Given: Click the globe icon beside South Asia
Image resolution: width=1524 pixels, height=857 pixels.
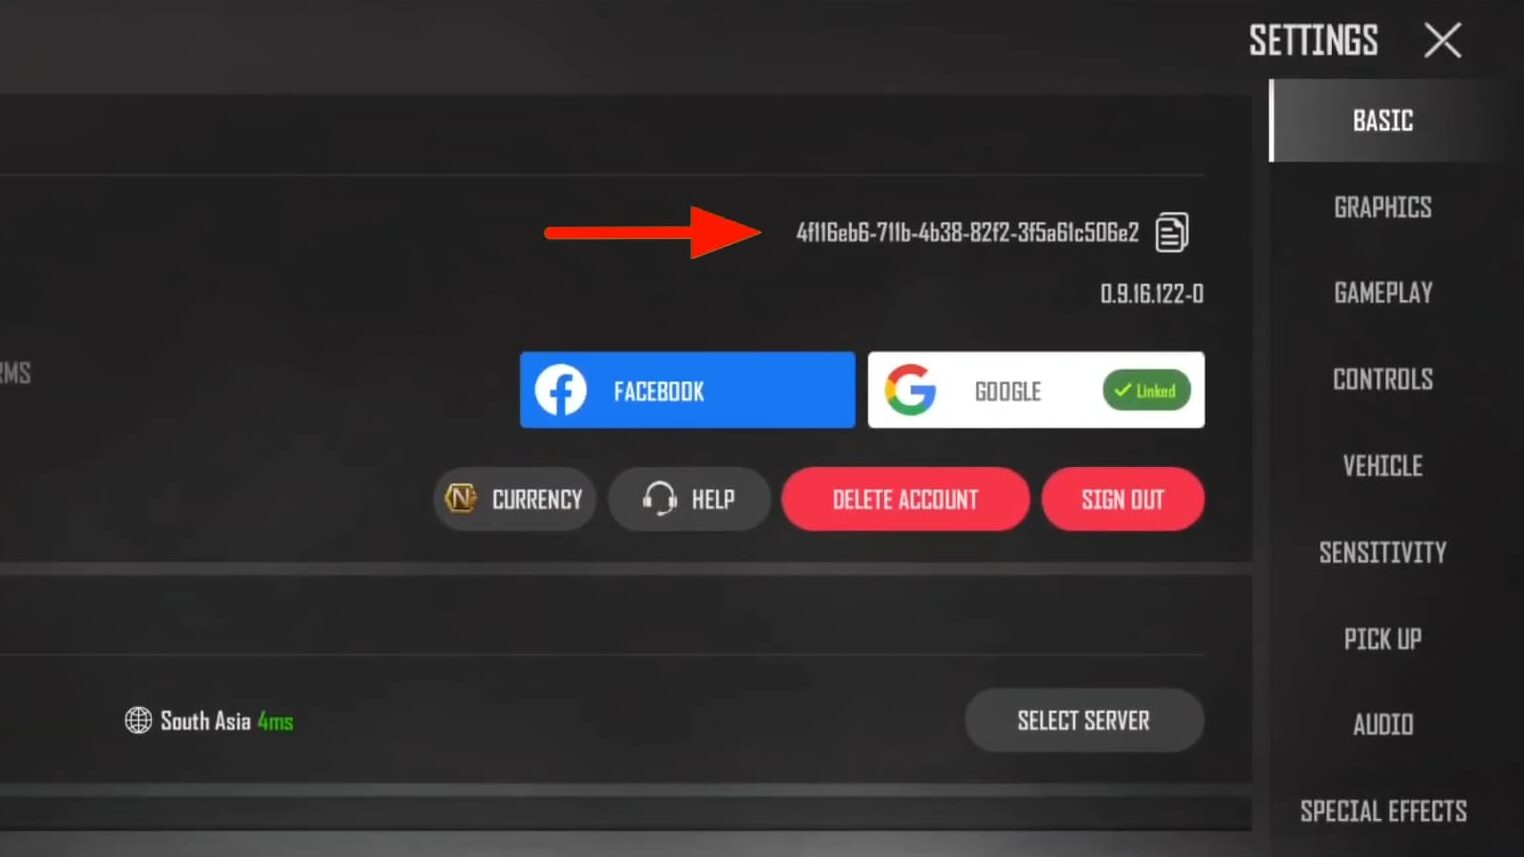Looking at the screenshot, I should pos(138,720).
